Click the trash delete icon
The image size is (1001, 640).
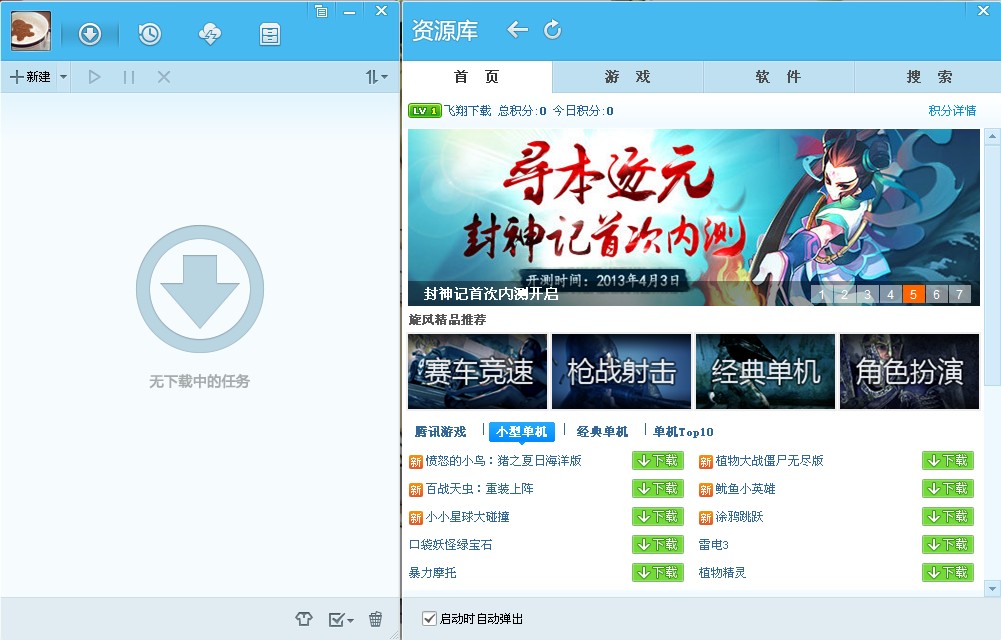[375, 619]
